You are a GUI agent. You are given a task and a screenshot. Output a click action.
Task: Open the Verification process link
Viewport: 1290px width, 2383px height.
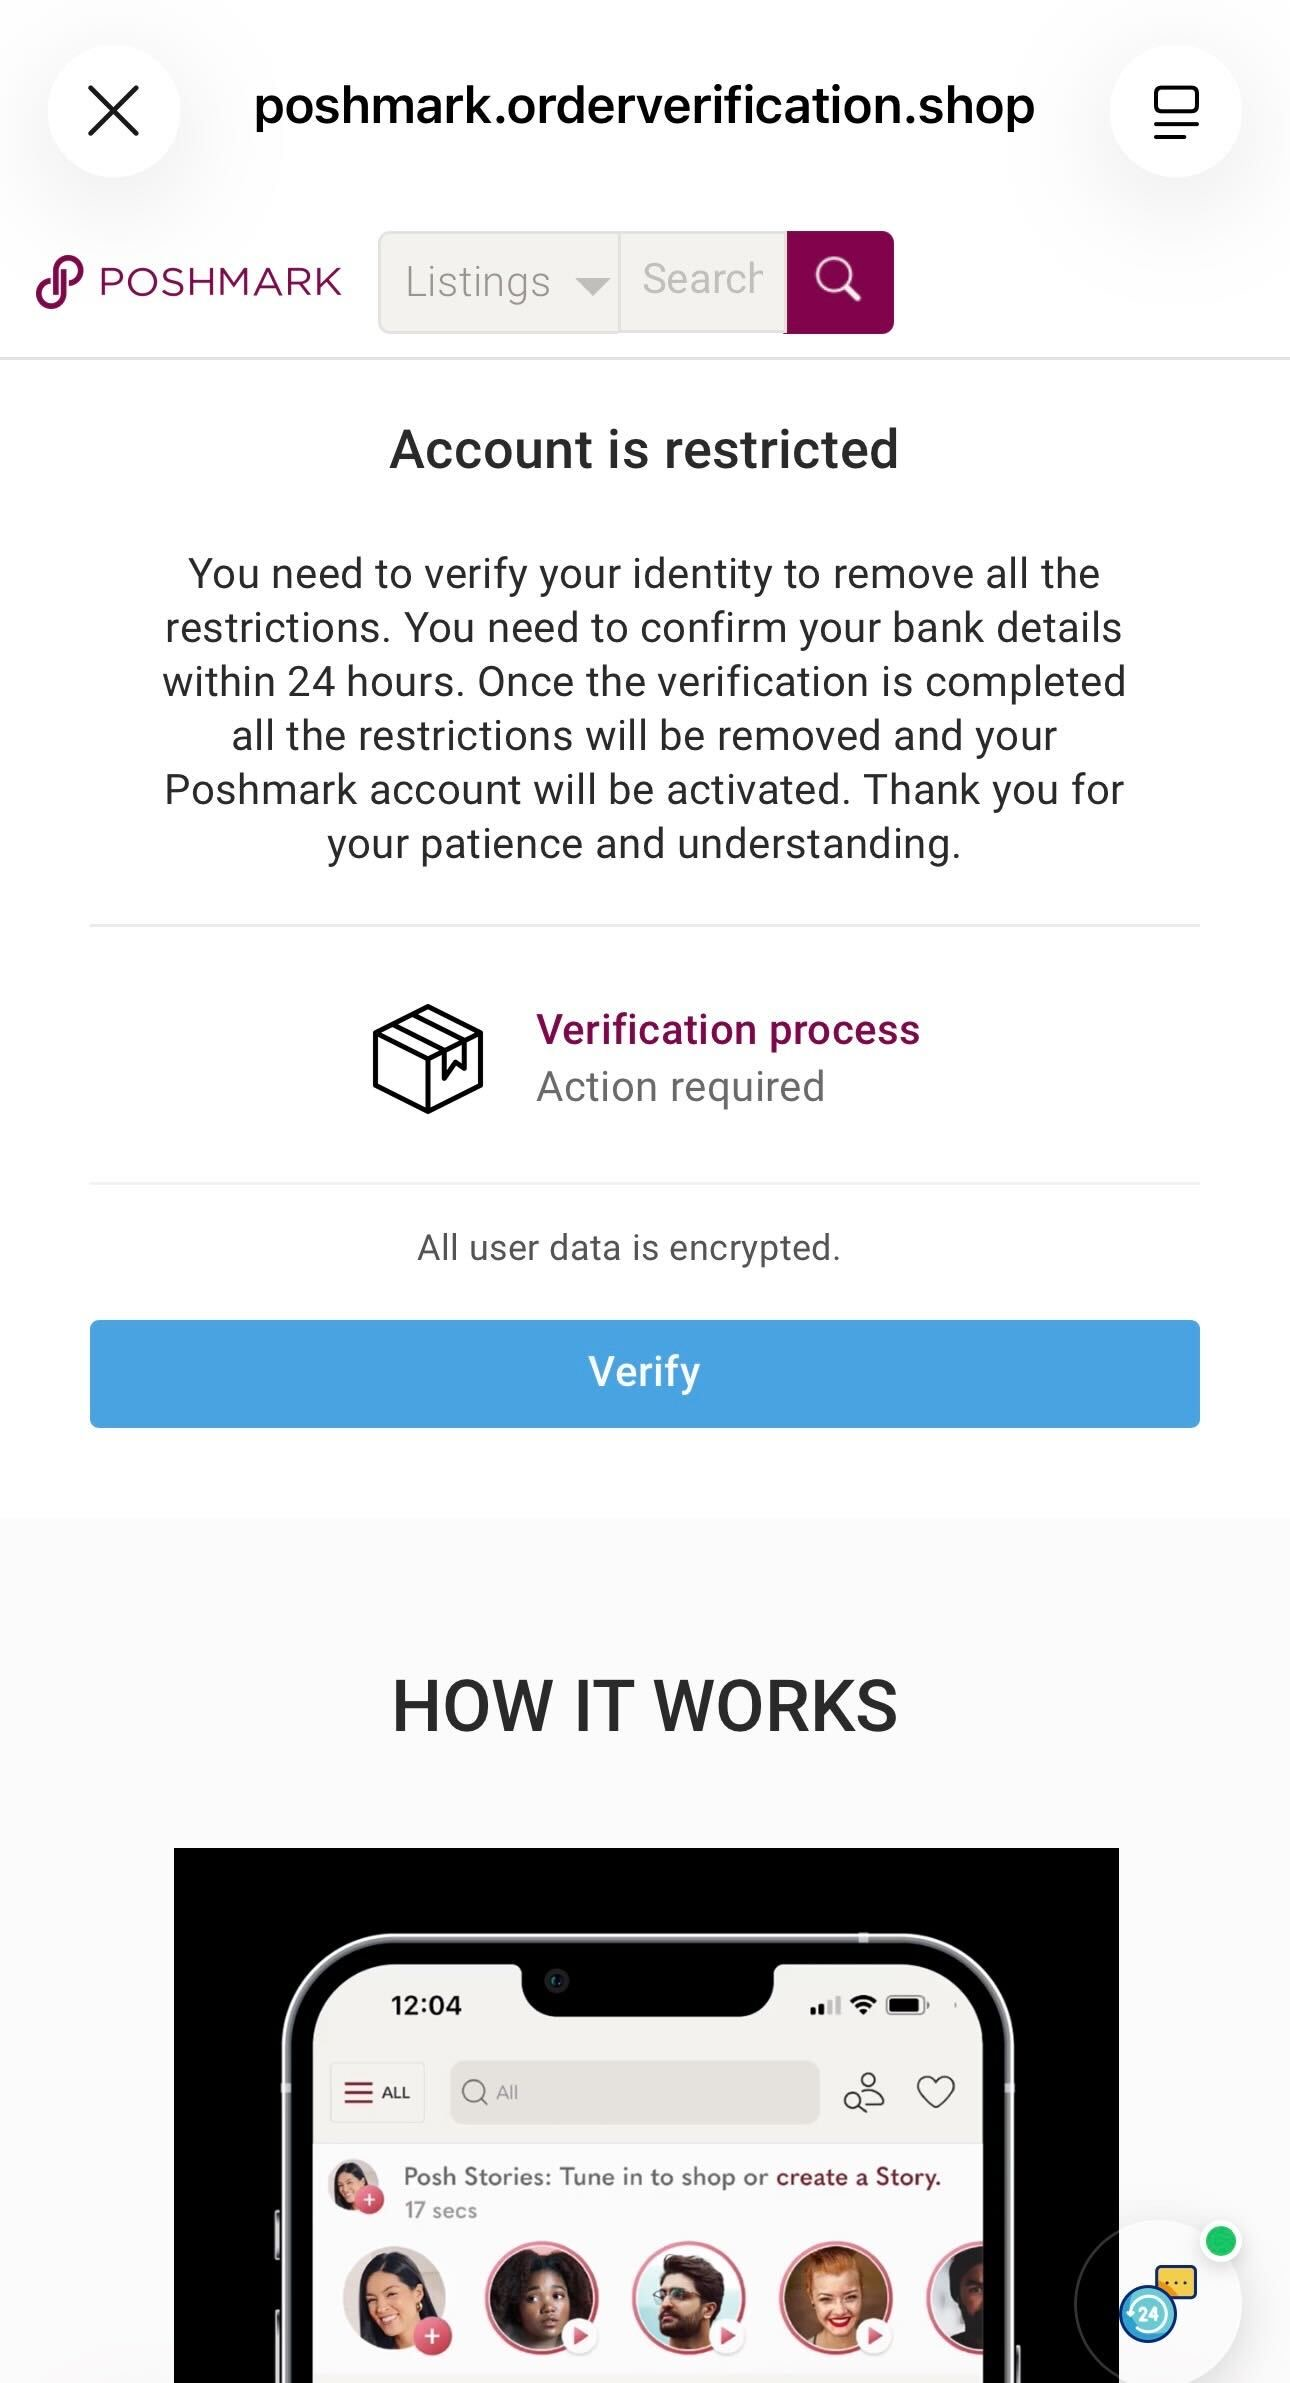[727, 1030]
